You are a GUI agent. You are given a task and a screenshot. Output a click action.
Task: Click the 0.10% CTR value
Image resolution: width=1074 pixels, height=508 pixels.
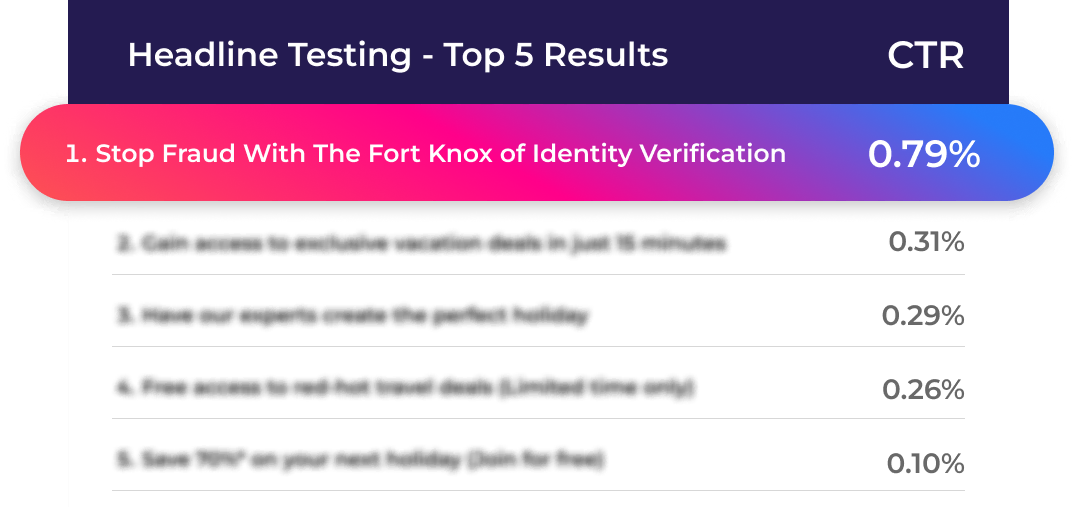[x=925, y=463]
